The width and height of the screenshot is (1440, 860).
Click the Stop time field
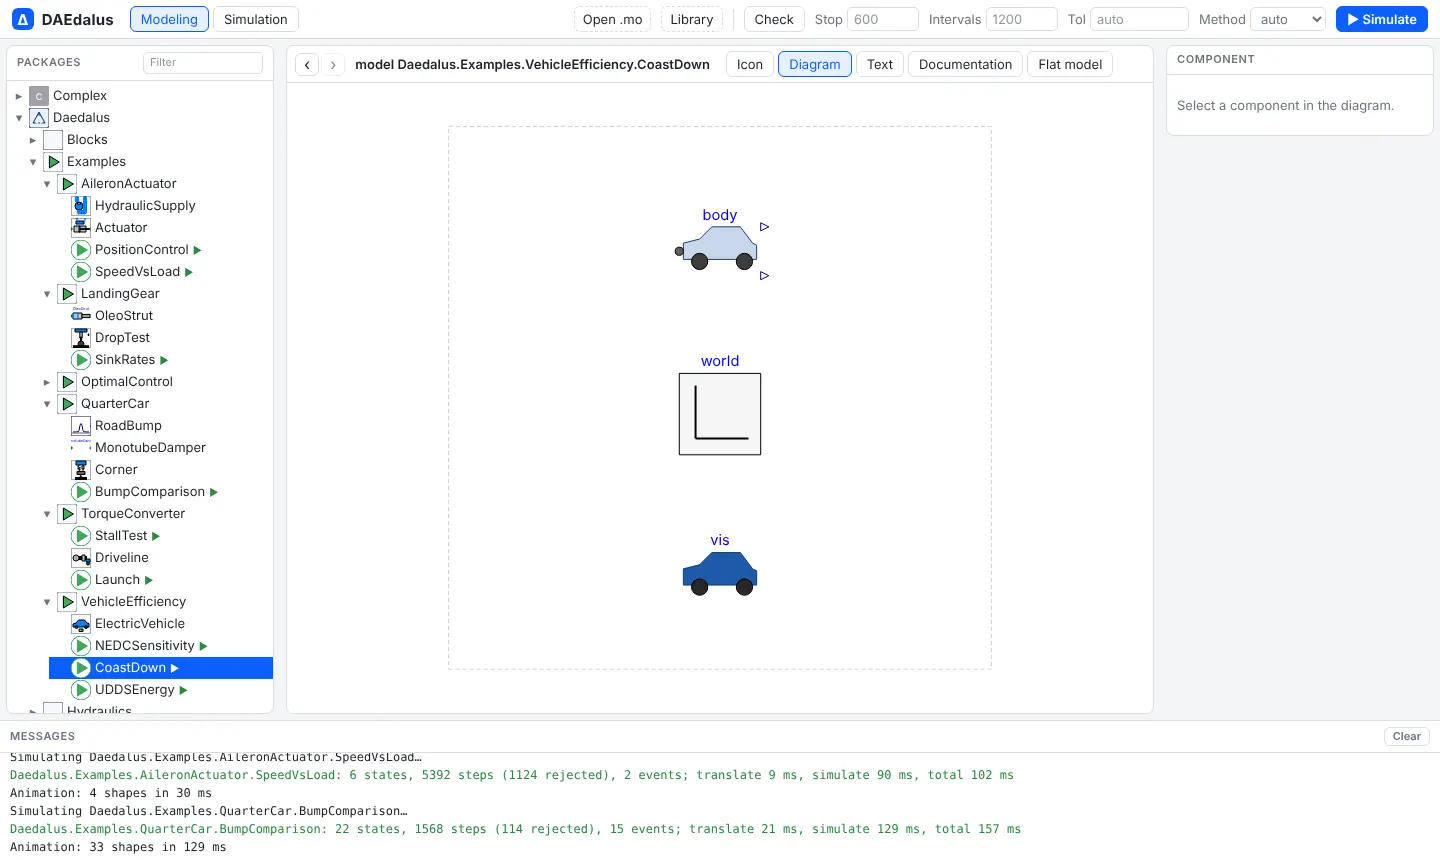click(x=882, y=19)
